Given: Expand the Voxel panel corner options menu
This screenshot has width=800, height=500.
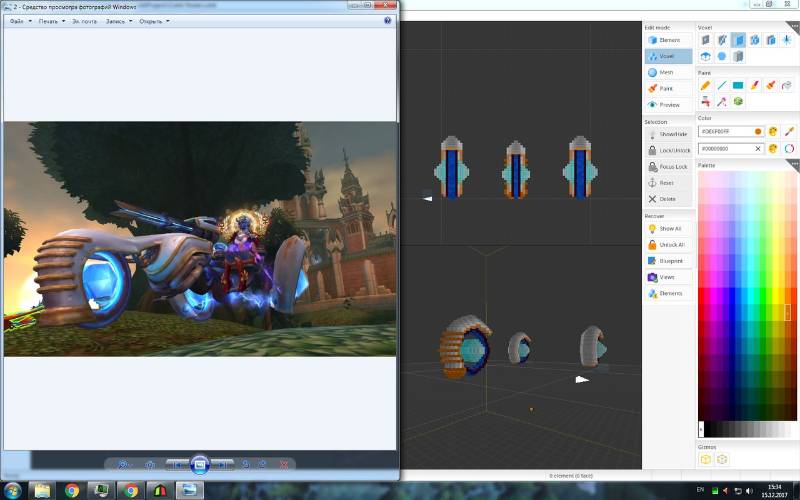Looking at the screenshot, I should tap(794, 26).
